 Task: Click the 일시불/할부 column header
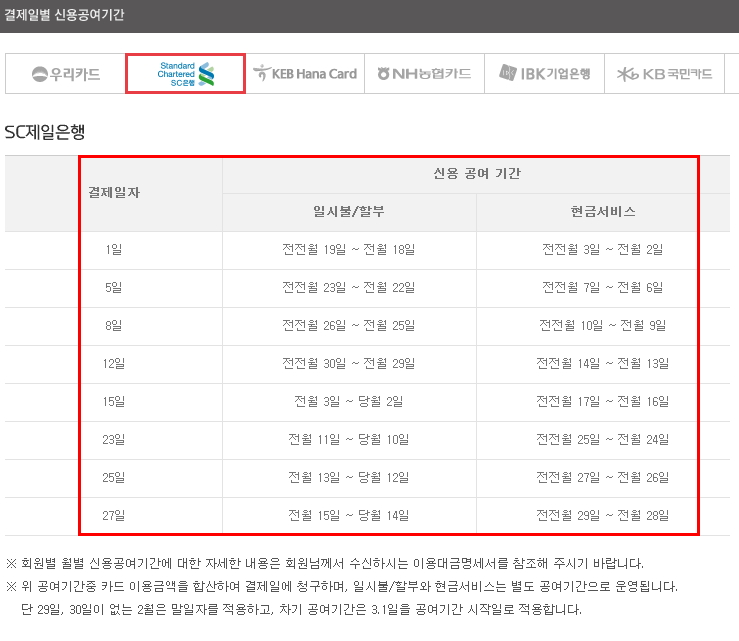click(x=348, y=212)
